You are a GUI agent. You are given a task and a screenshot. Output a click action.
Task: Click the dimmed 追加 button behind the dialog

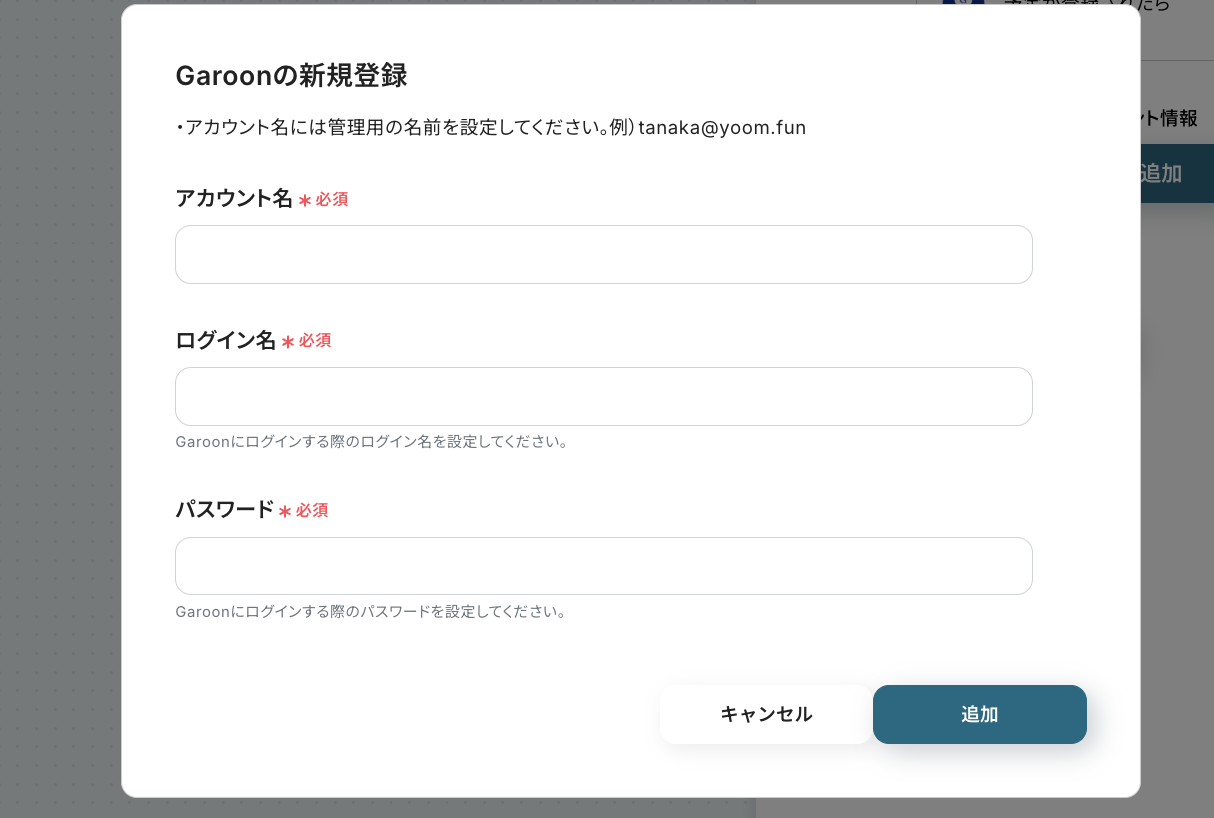click(x=1176, y=173)
